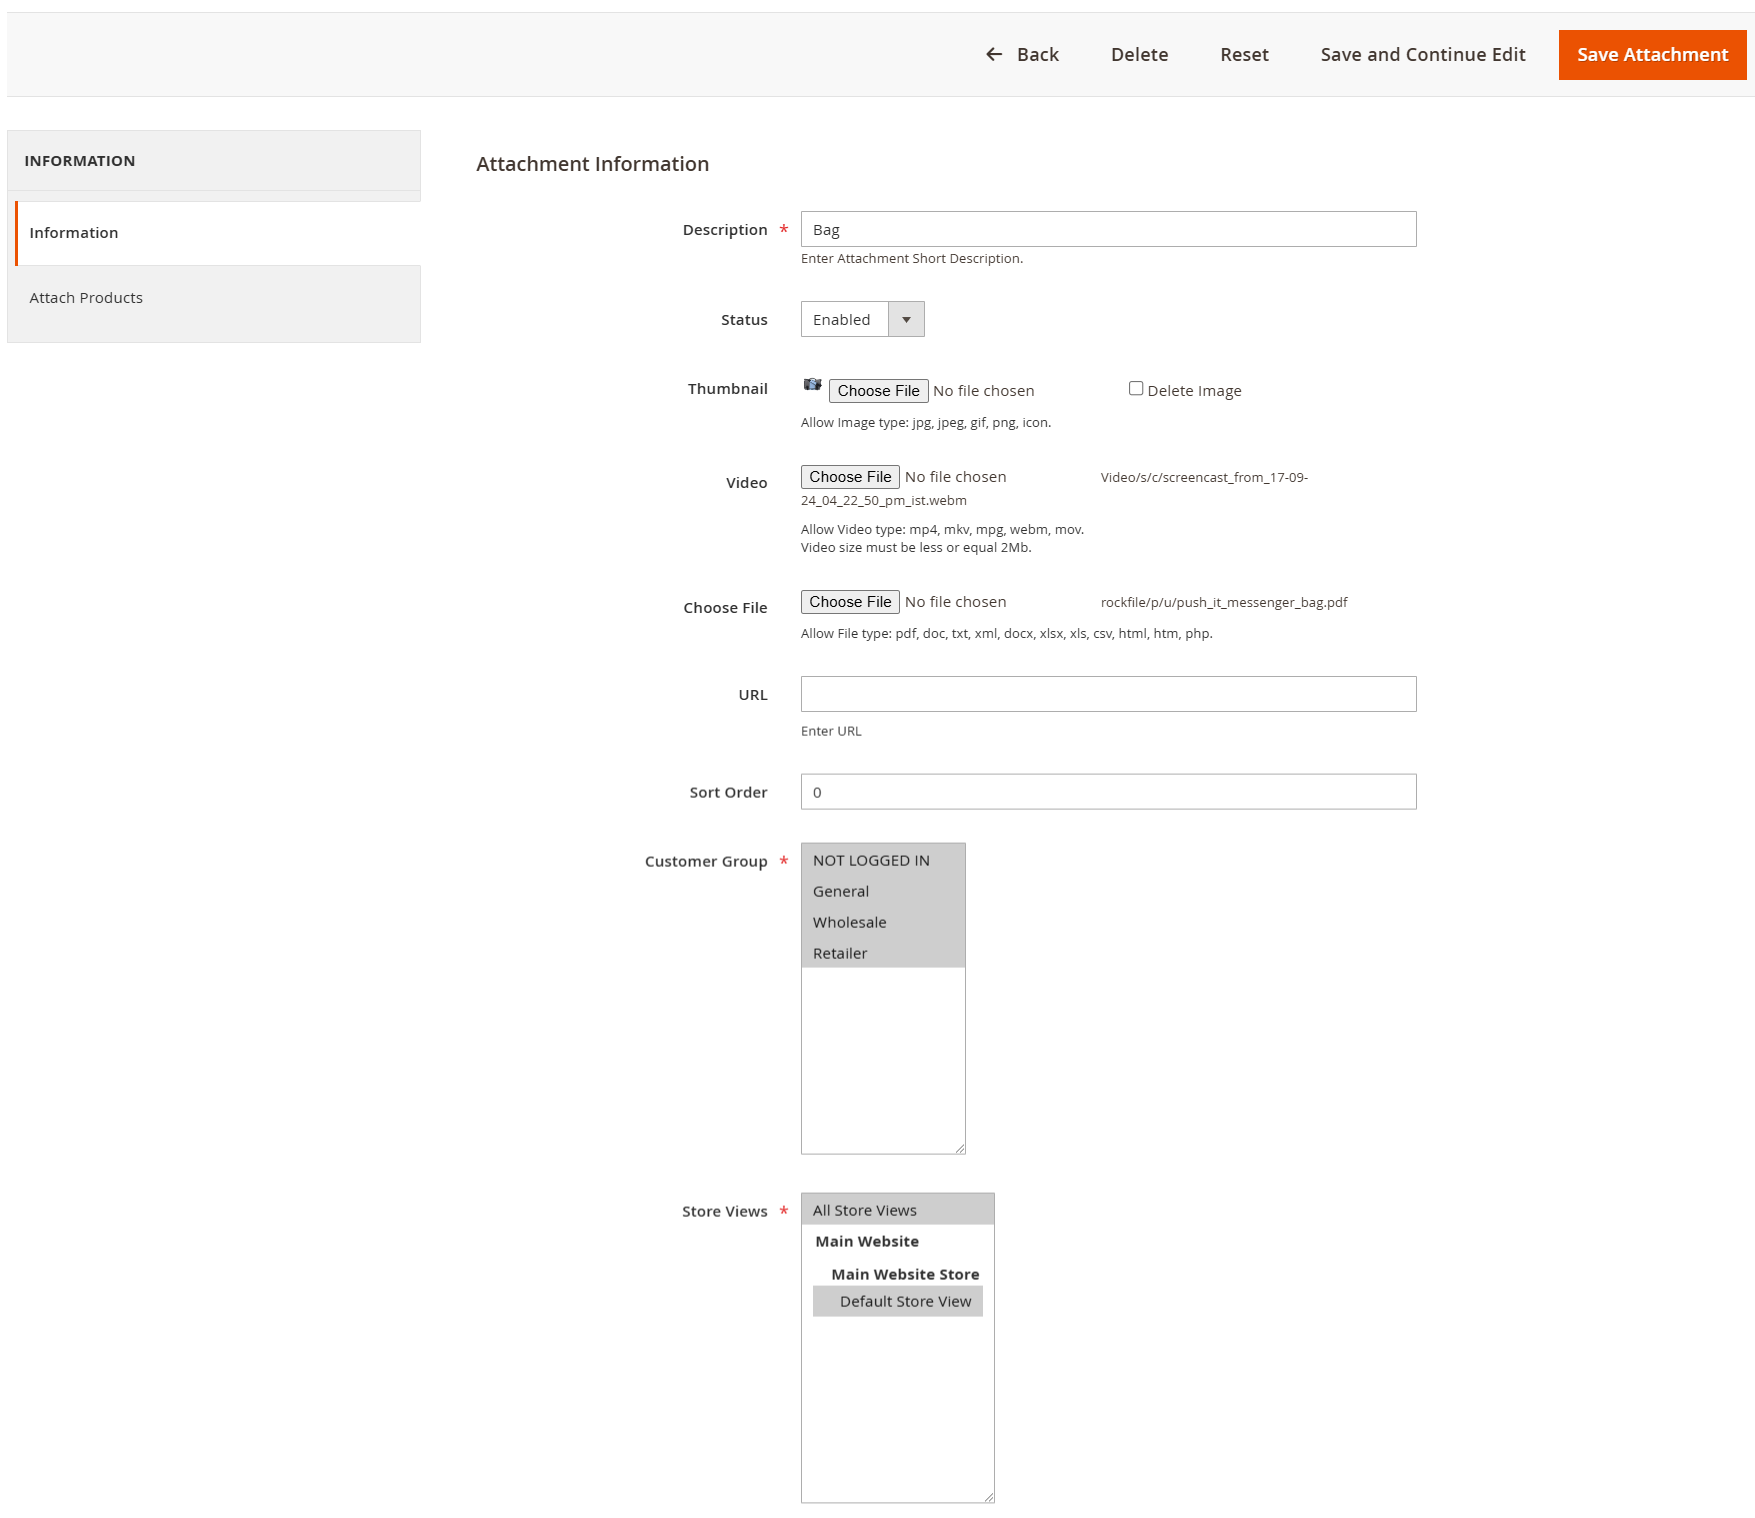Viewport: 1755px width, 1518px height.
Task: Reset the attachment form
Action: (x=1244, y=54)
